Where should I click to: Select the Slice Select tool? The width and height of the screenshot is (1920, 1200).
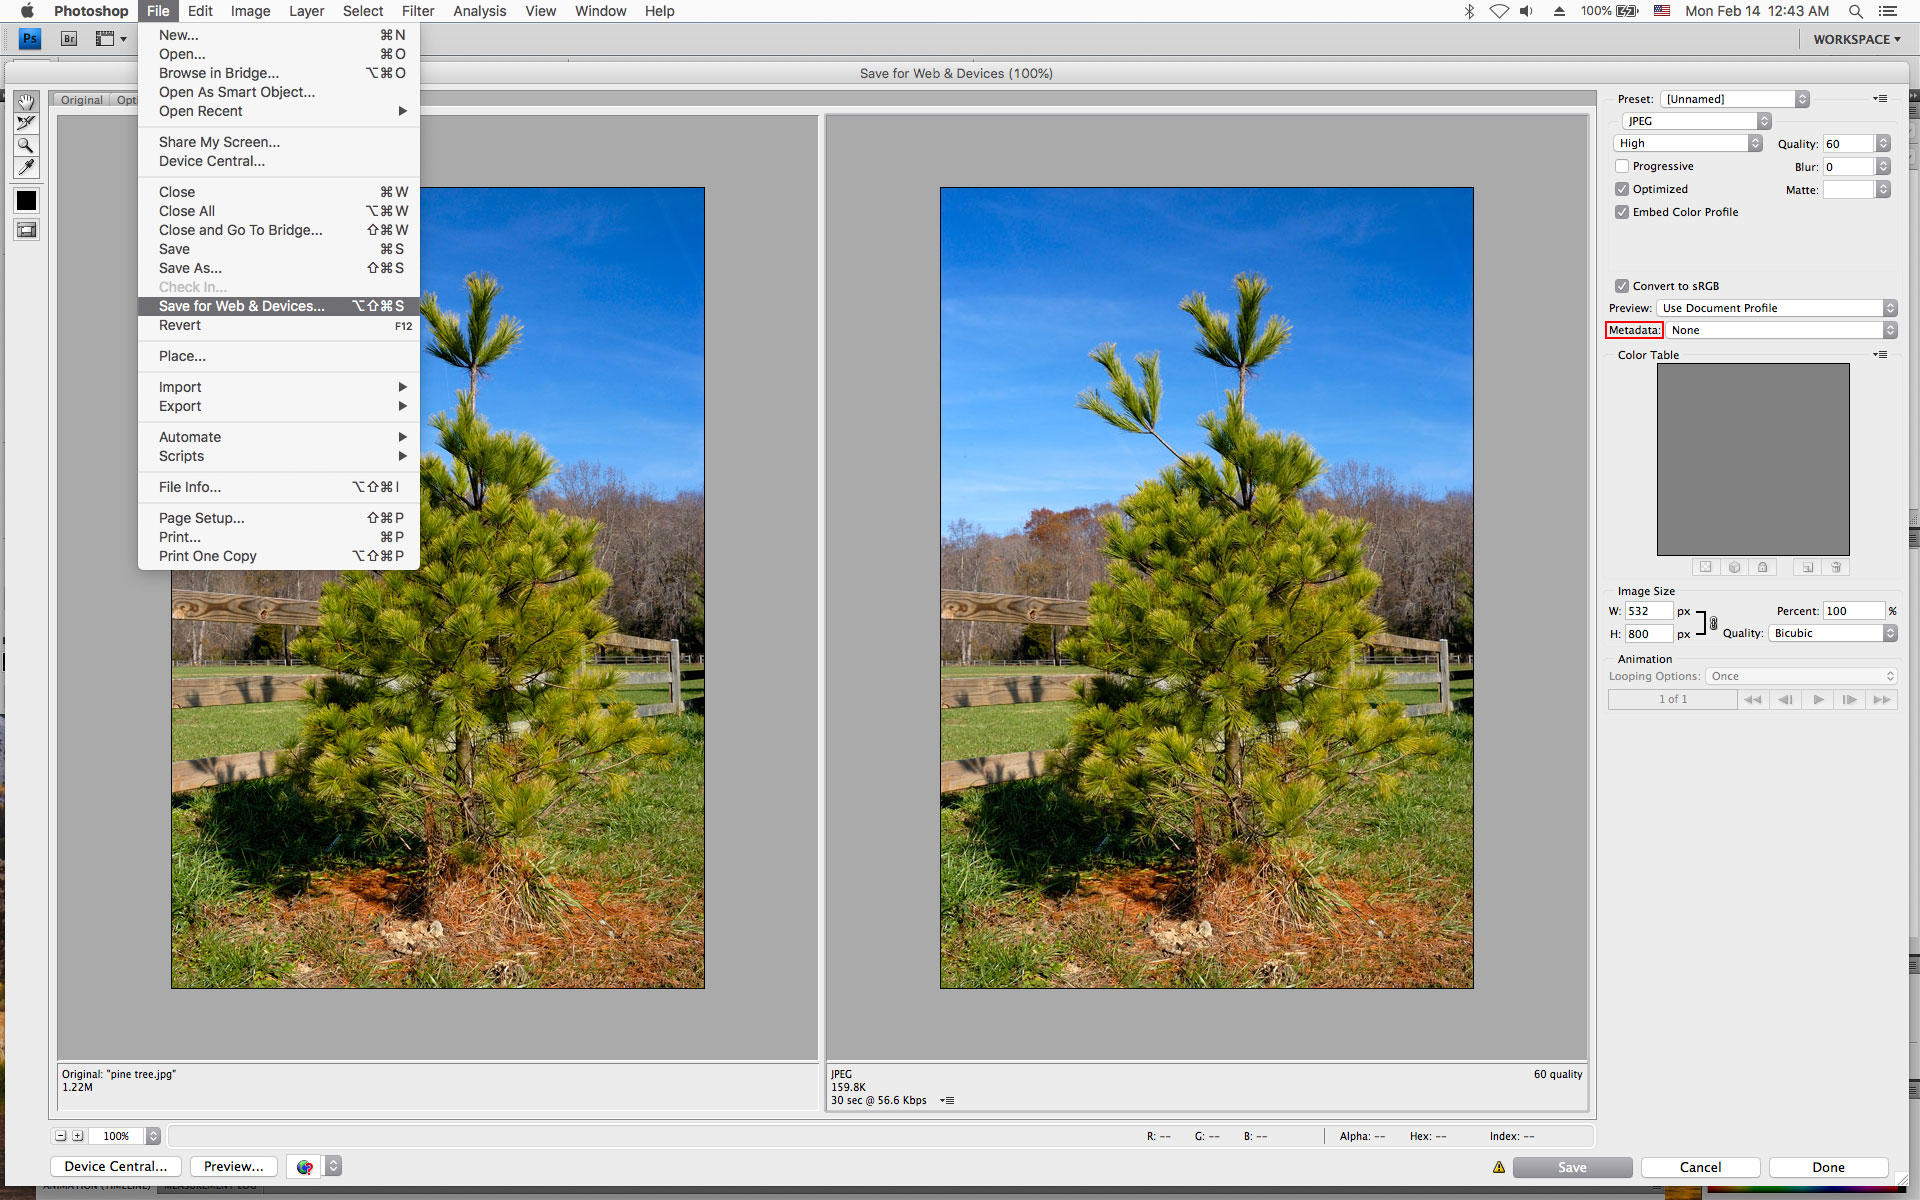click(25, 123)
